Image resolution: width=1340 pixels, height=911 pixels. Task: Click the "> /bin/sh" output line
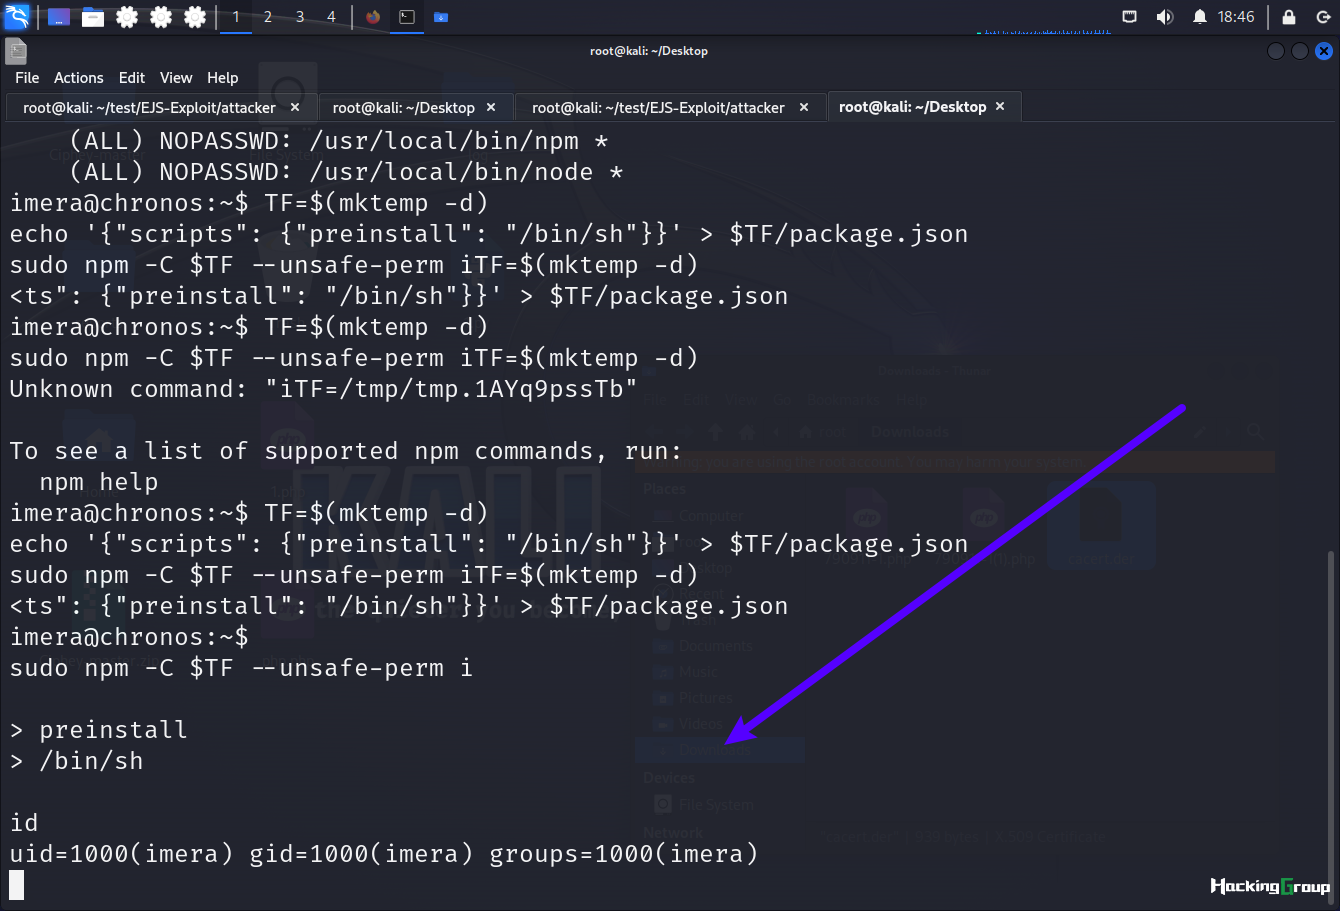77,761
